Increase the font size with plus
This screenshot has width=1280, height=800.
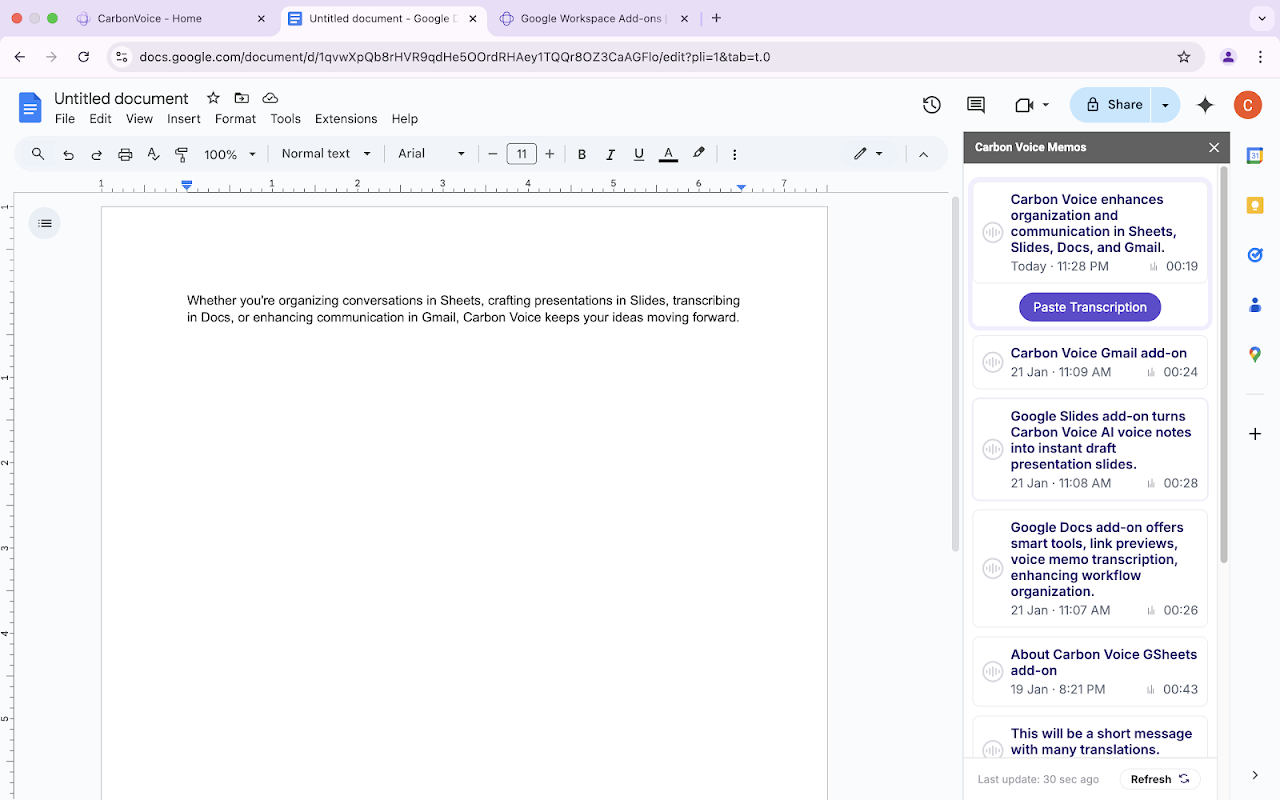550,154
